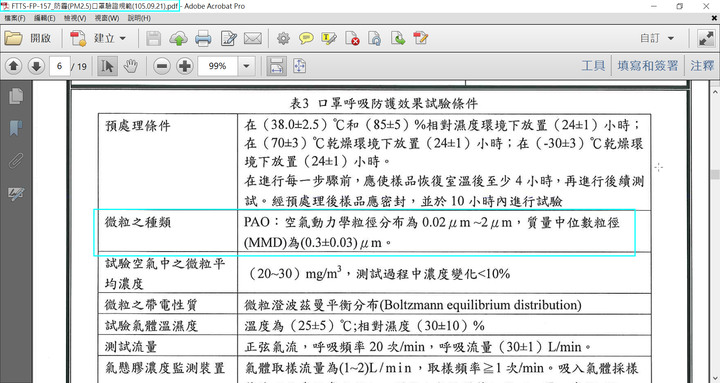Image resolution: width=720 pixels, height=383 pixels.
Task: Go to next page with down arrow
Action: [36, 66]
